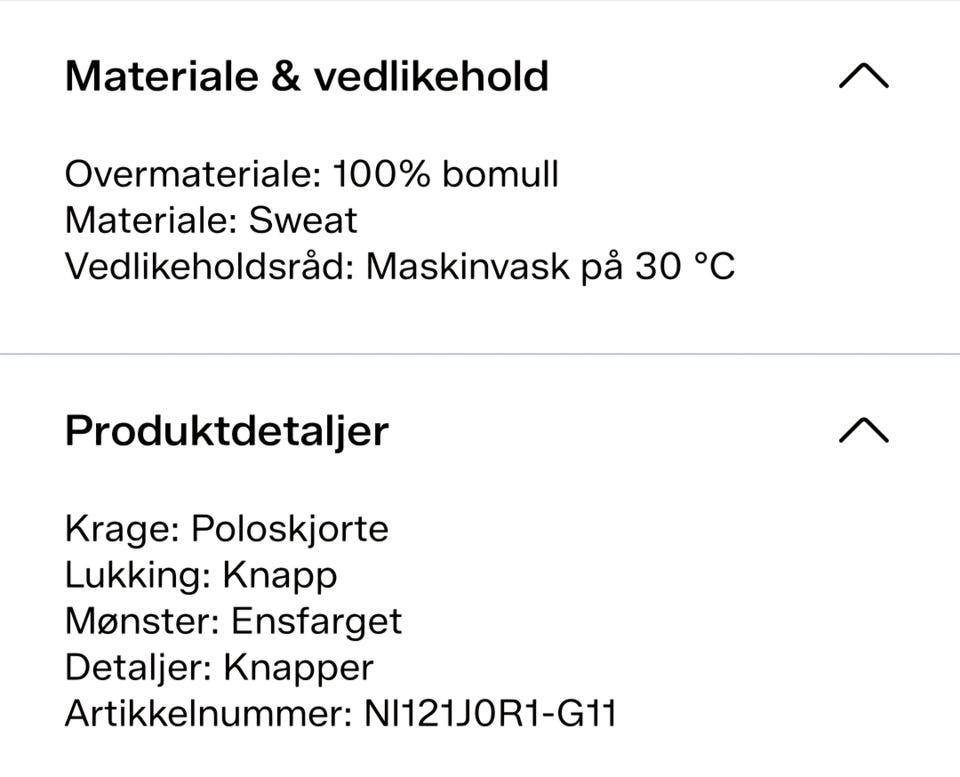
Task: Click the 100% bomull value
Action: [x=446, y=174]
